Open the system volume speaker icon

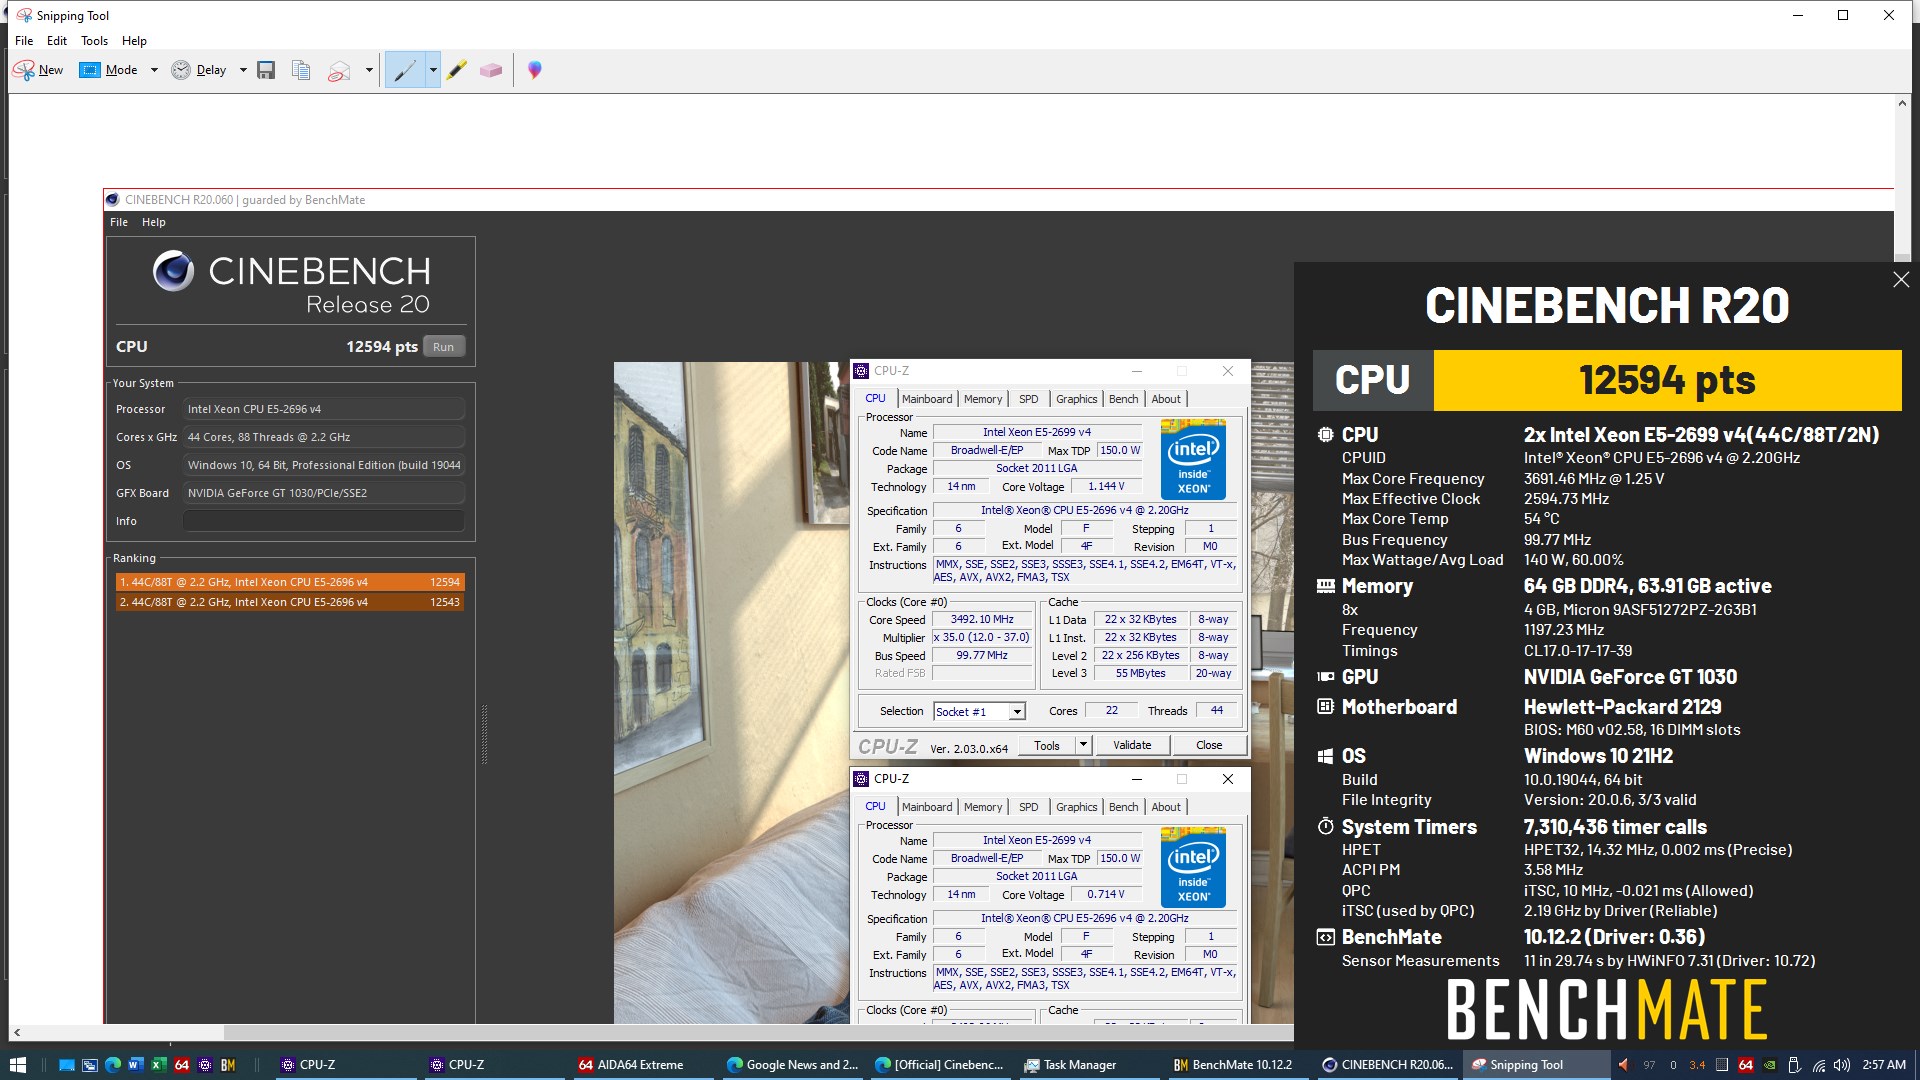[1841, 1065]
